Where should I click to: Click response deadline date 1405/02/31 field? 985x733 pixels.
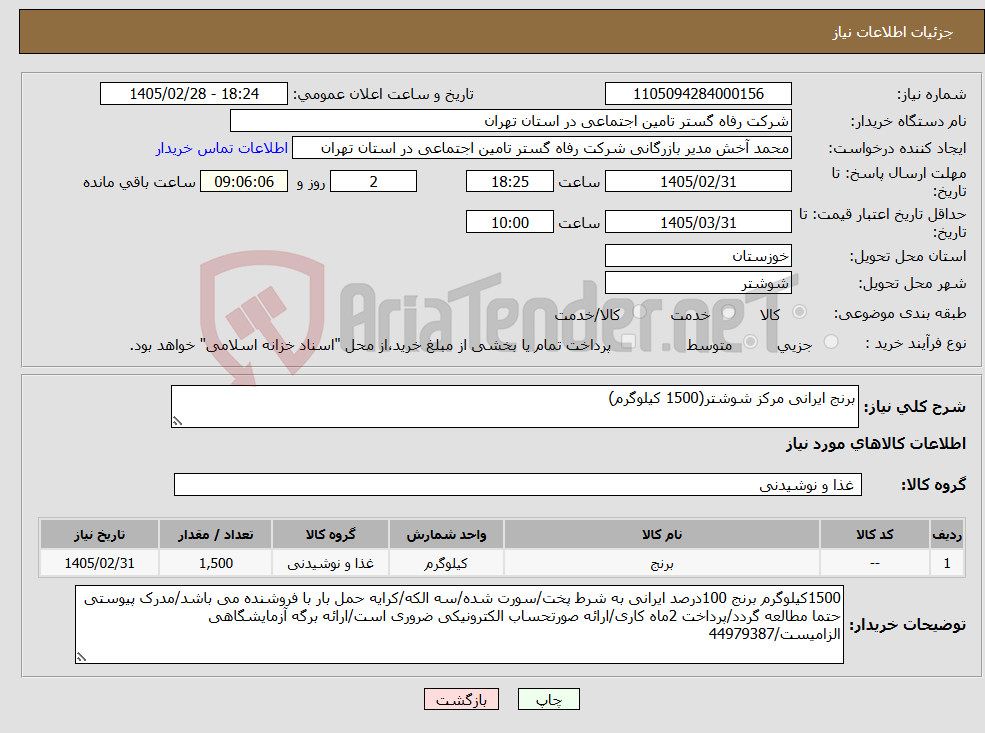pyautogui.click(x=698, y=182)
